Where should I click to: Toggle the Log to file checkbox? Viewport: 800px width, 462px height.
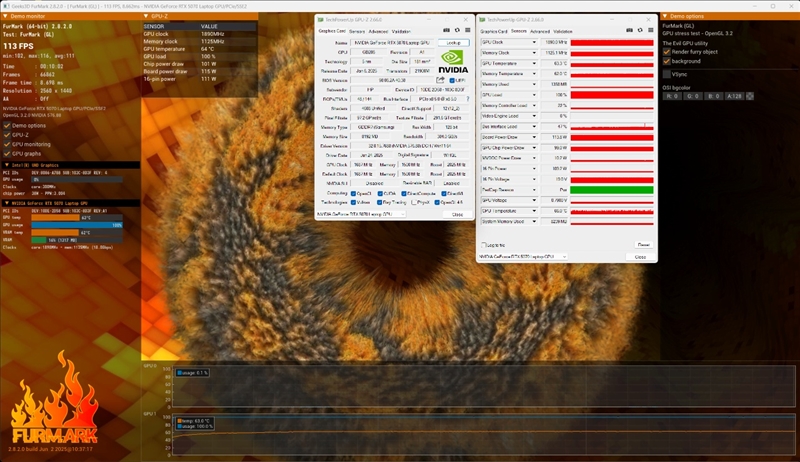point(483,244)
